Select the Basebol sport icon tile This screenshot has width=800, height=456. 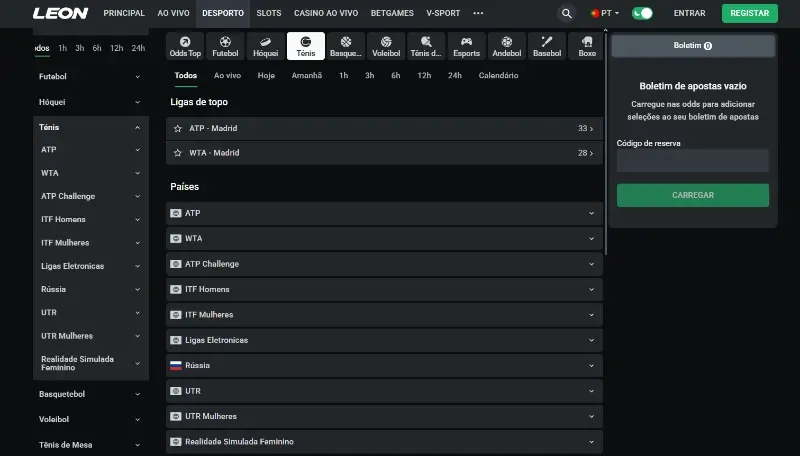point(547,46)
